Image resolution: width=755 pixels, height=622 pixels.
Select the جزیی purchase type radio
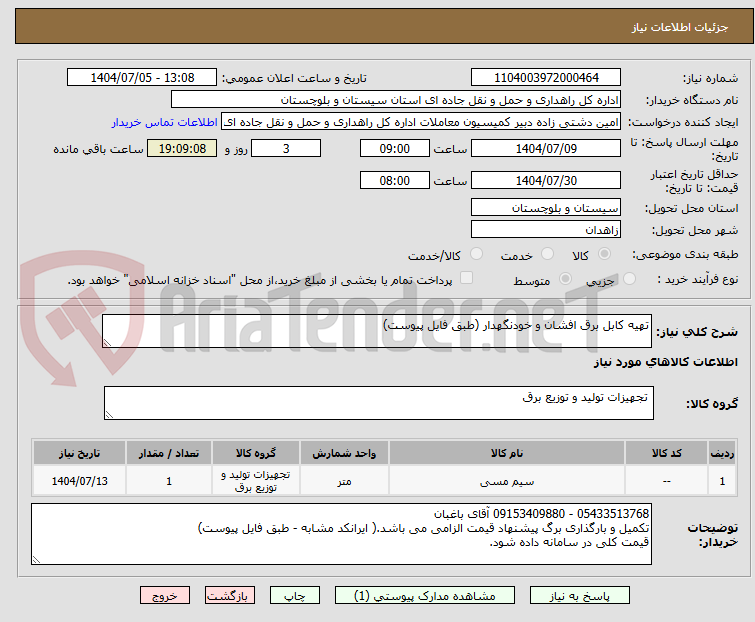point(629,278)
